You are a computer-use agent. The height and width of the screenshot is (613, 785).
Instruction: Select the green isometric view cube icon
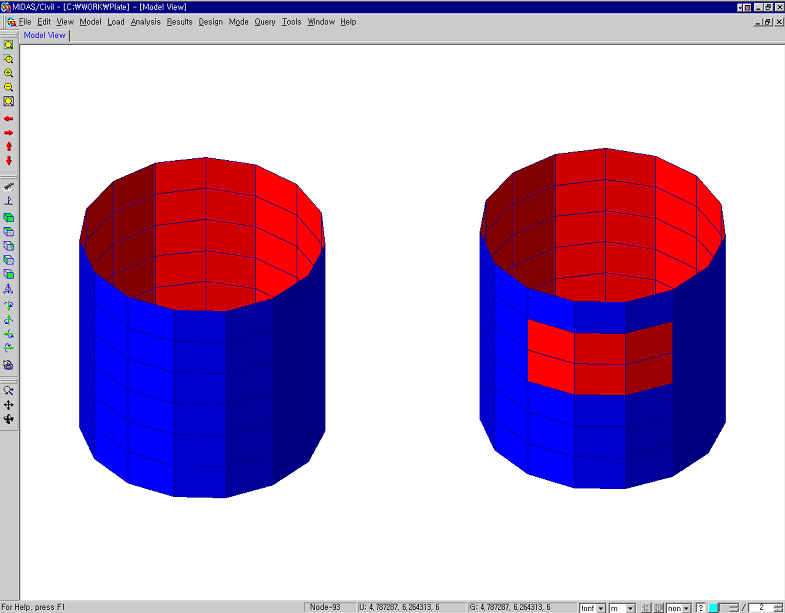pyautogui.click(x=9, y=217)
